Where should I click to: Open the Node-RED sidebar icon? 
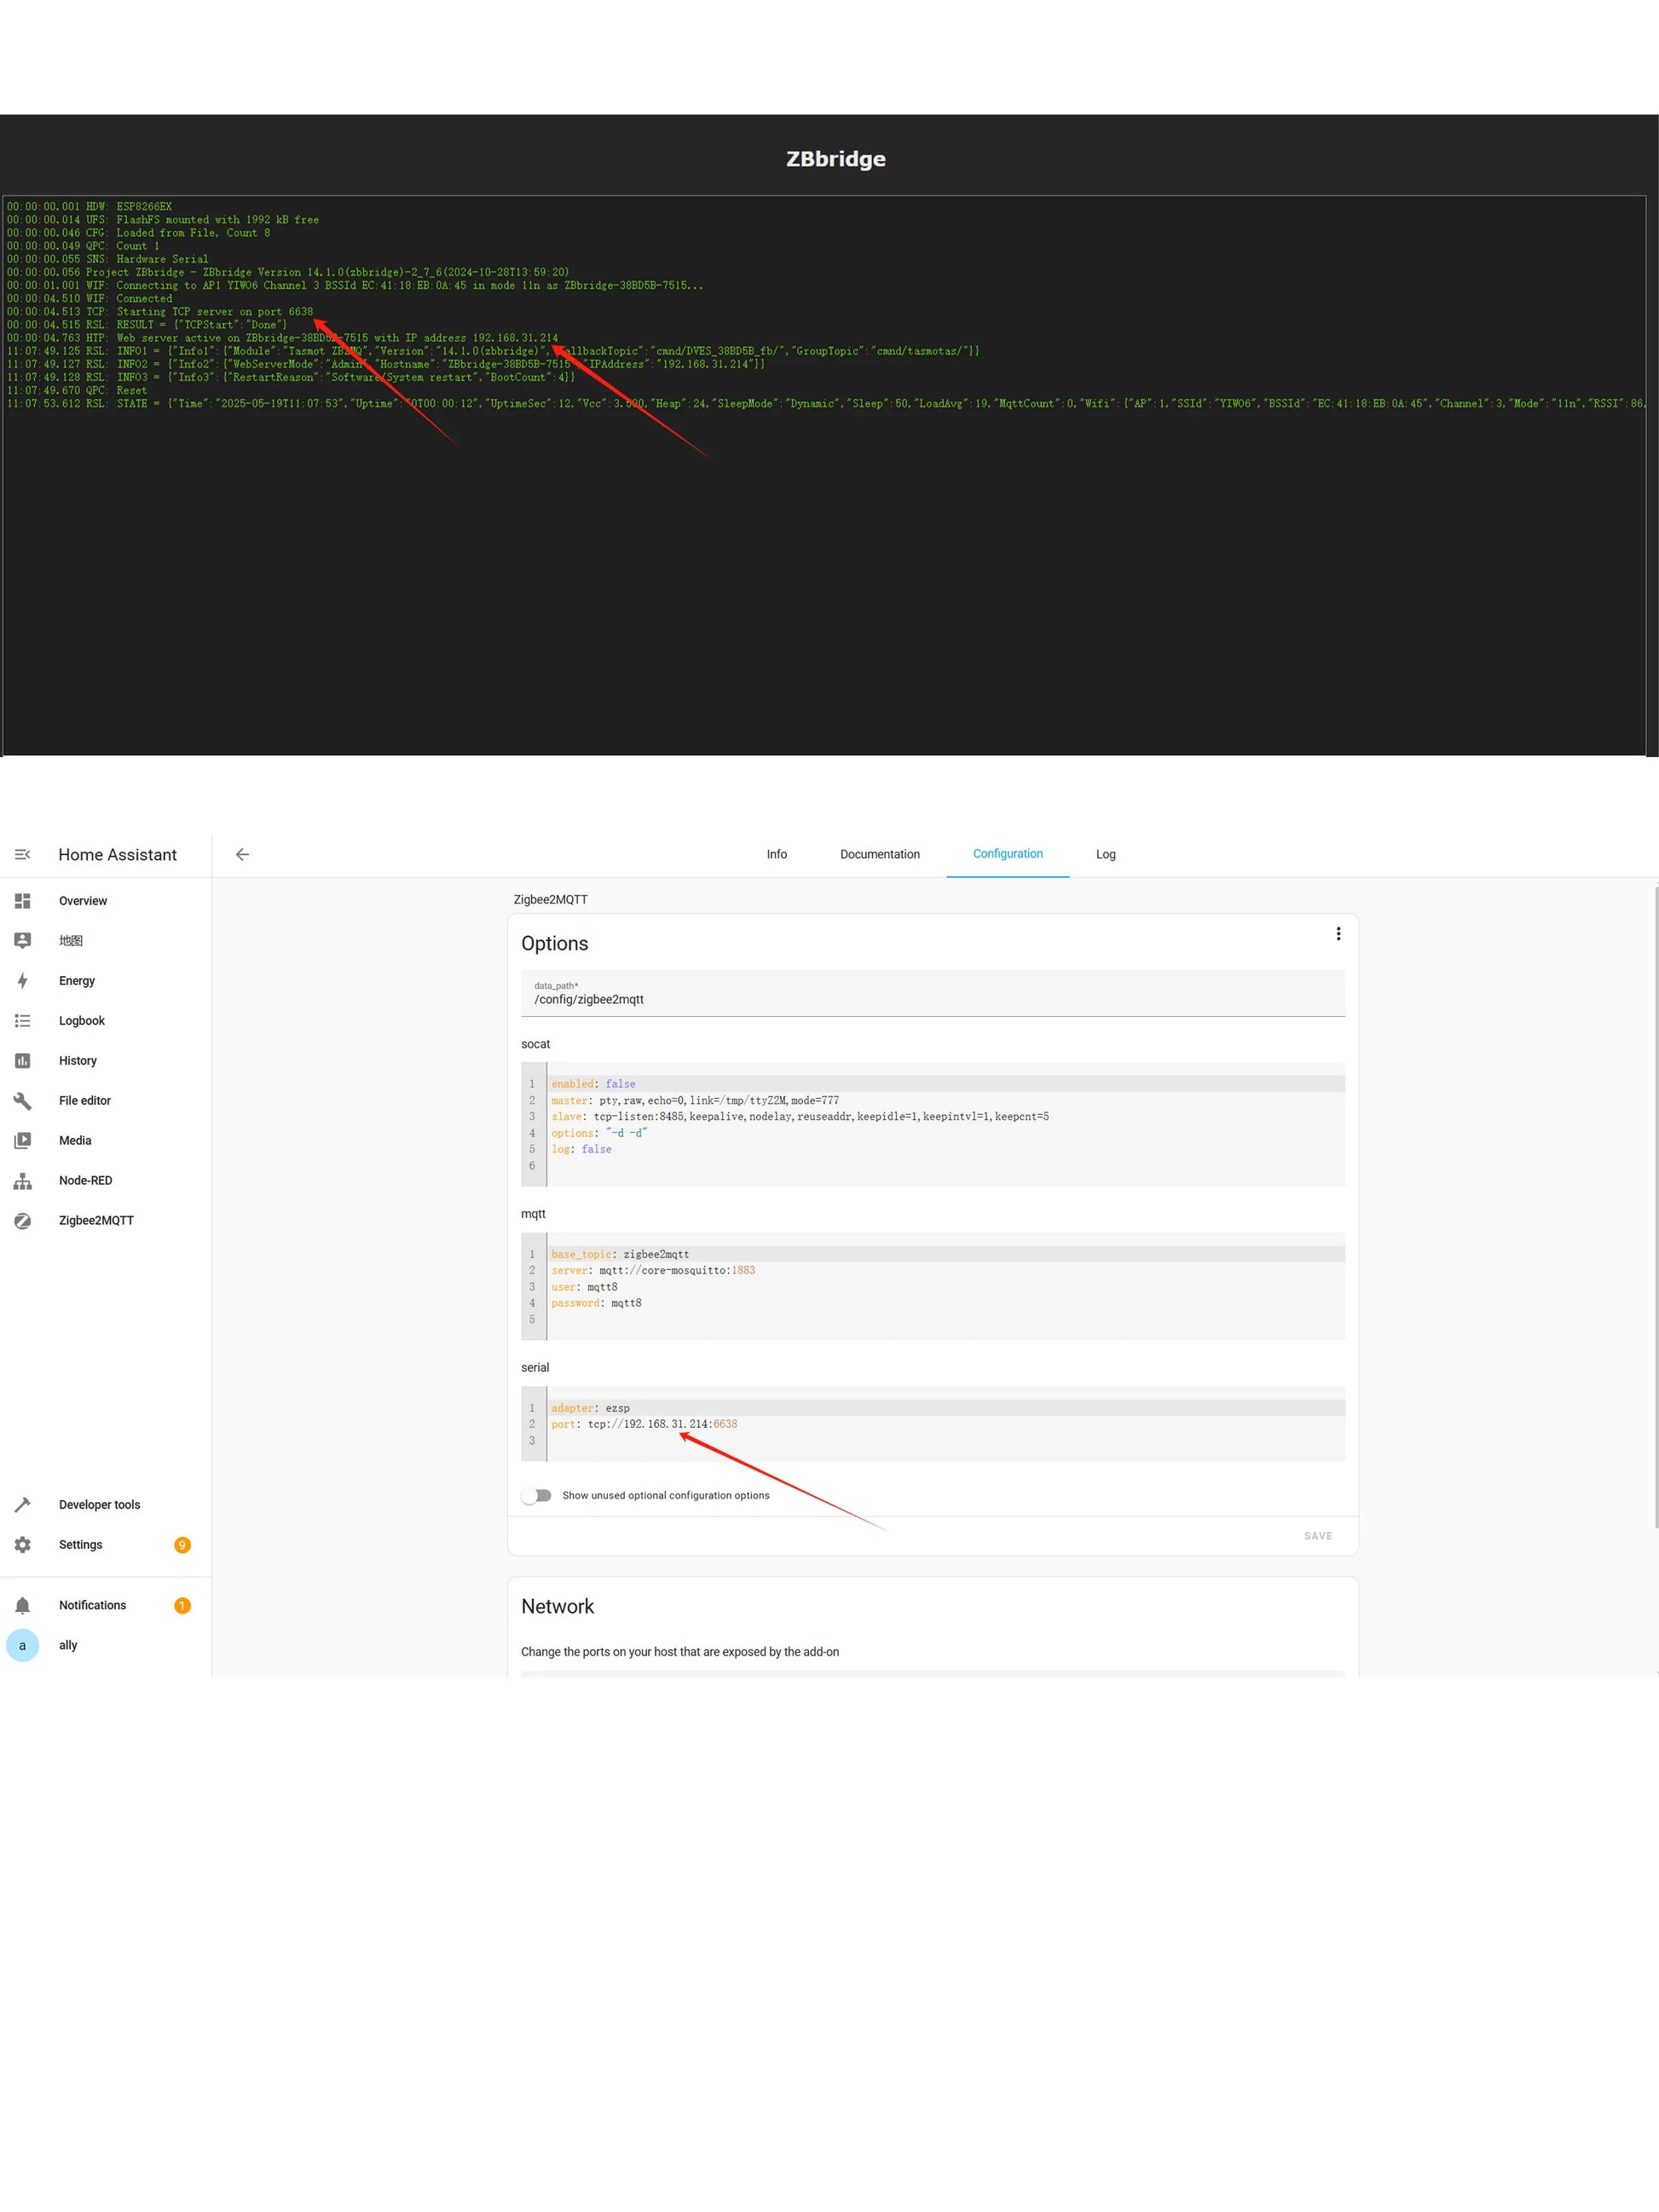[x=22, y=1181]
